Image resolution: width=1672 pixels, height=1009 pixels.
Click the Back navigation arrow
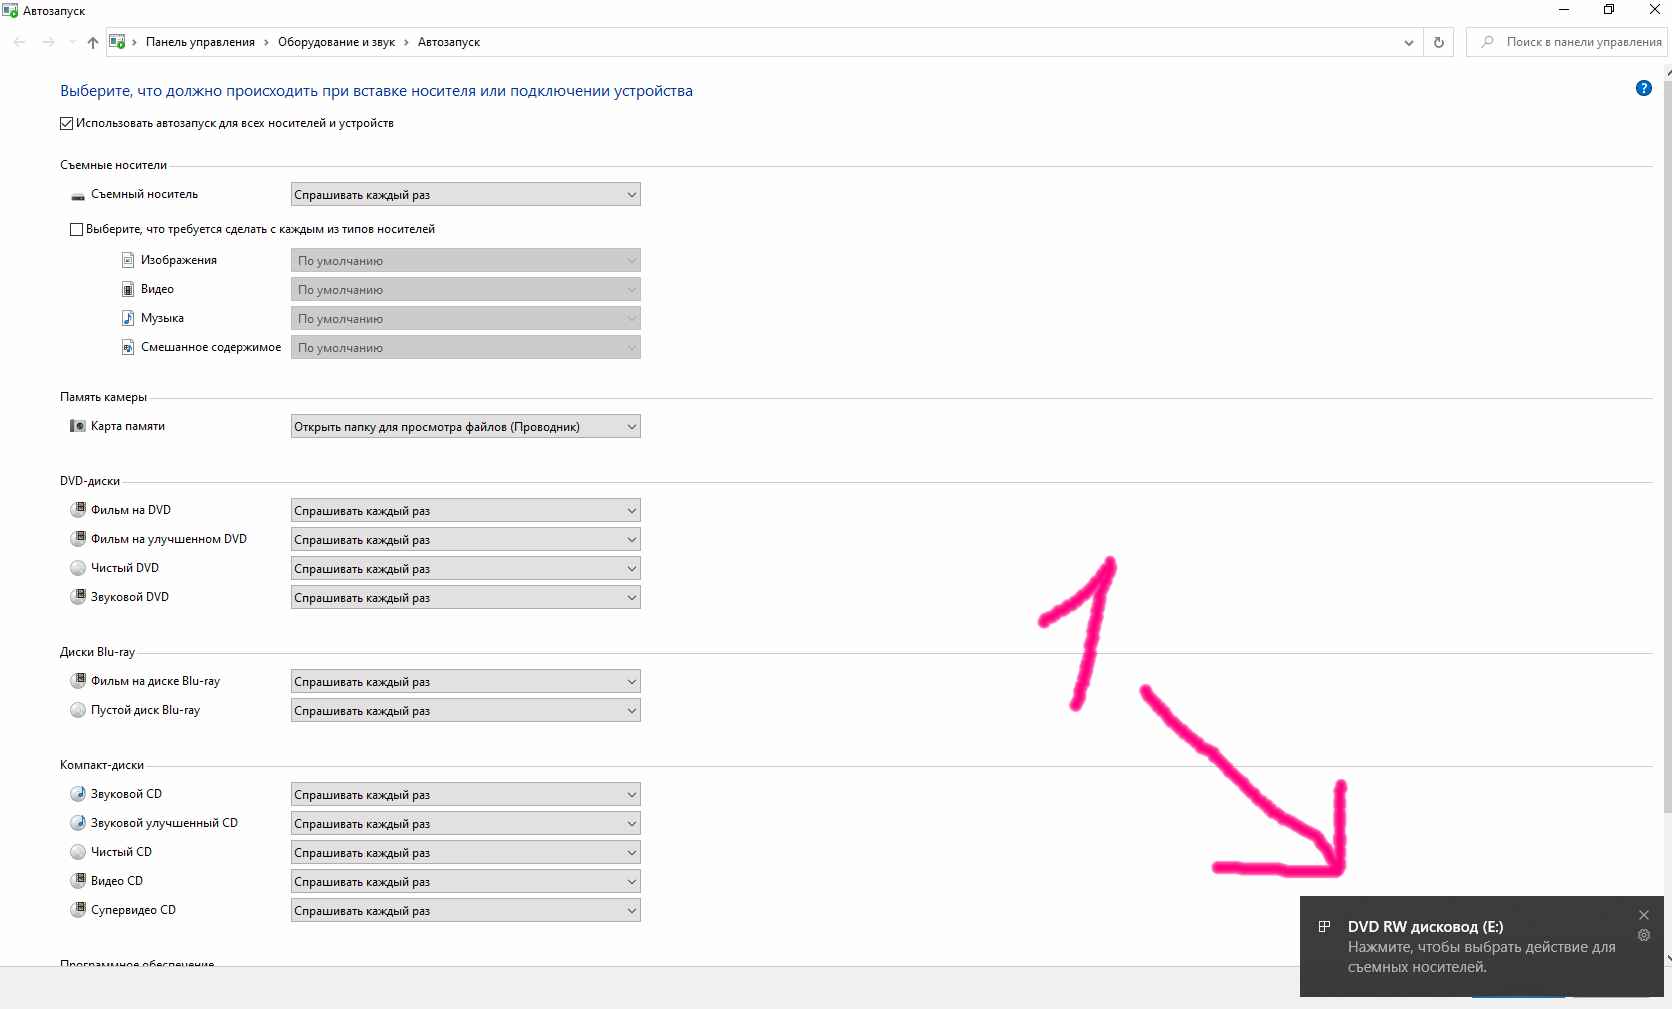click(19, 42)
